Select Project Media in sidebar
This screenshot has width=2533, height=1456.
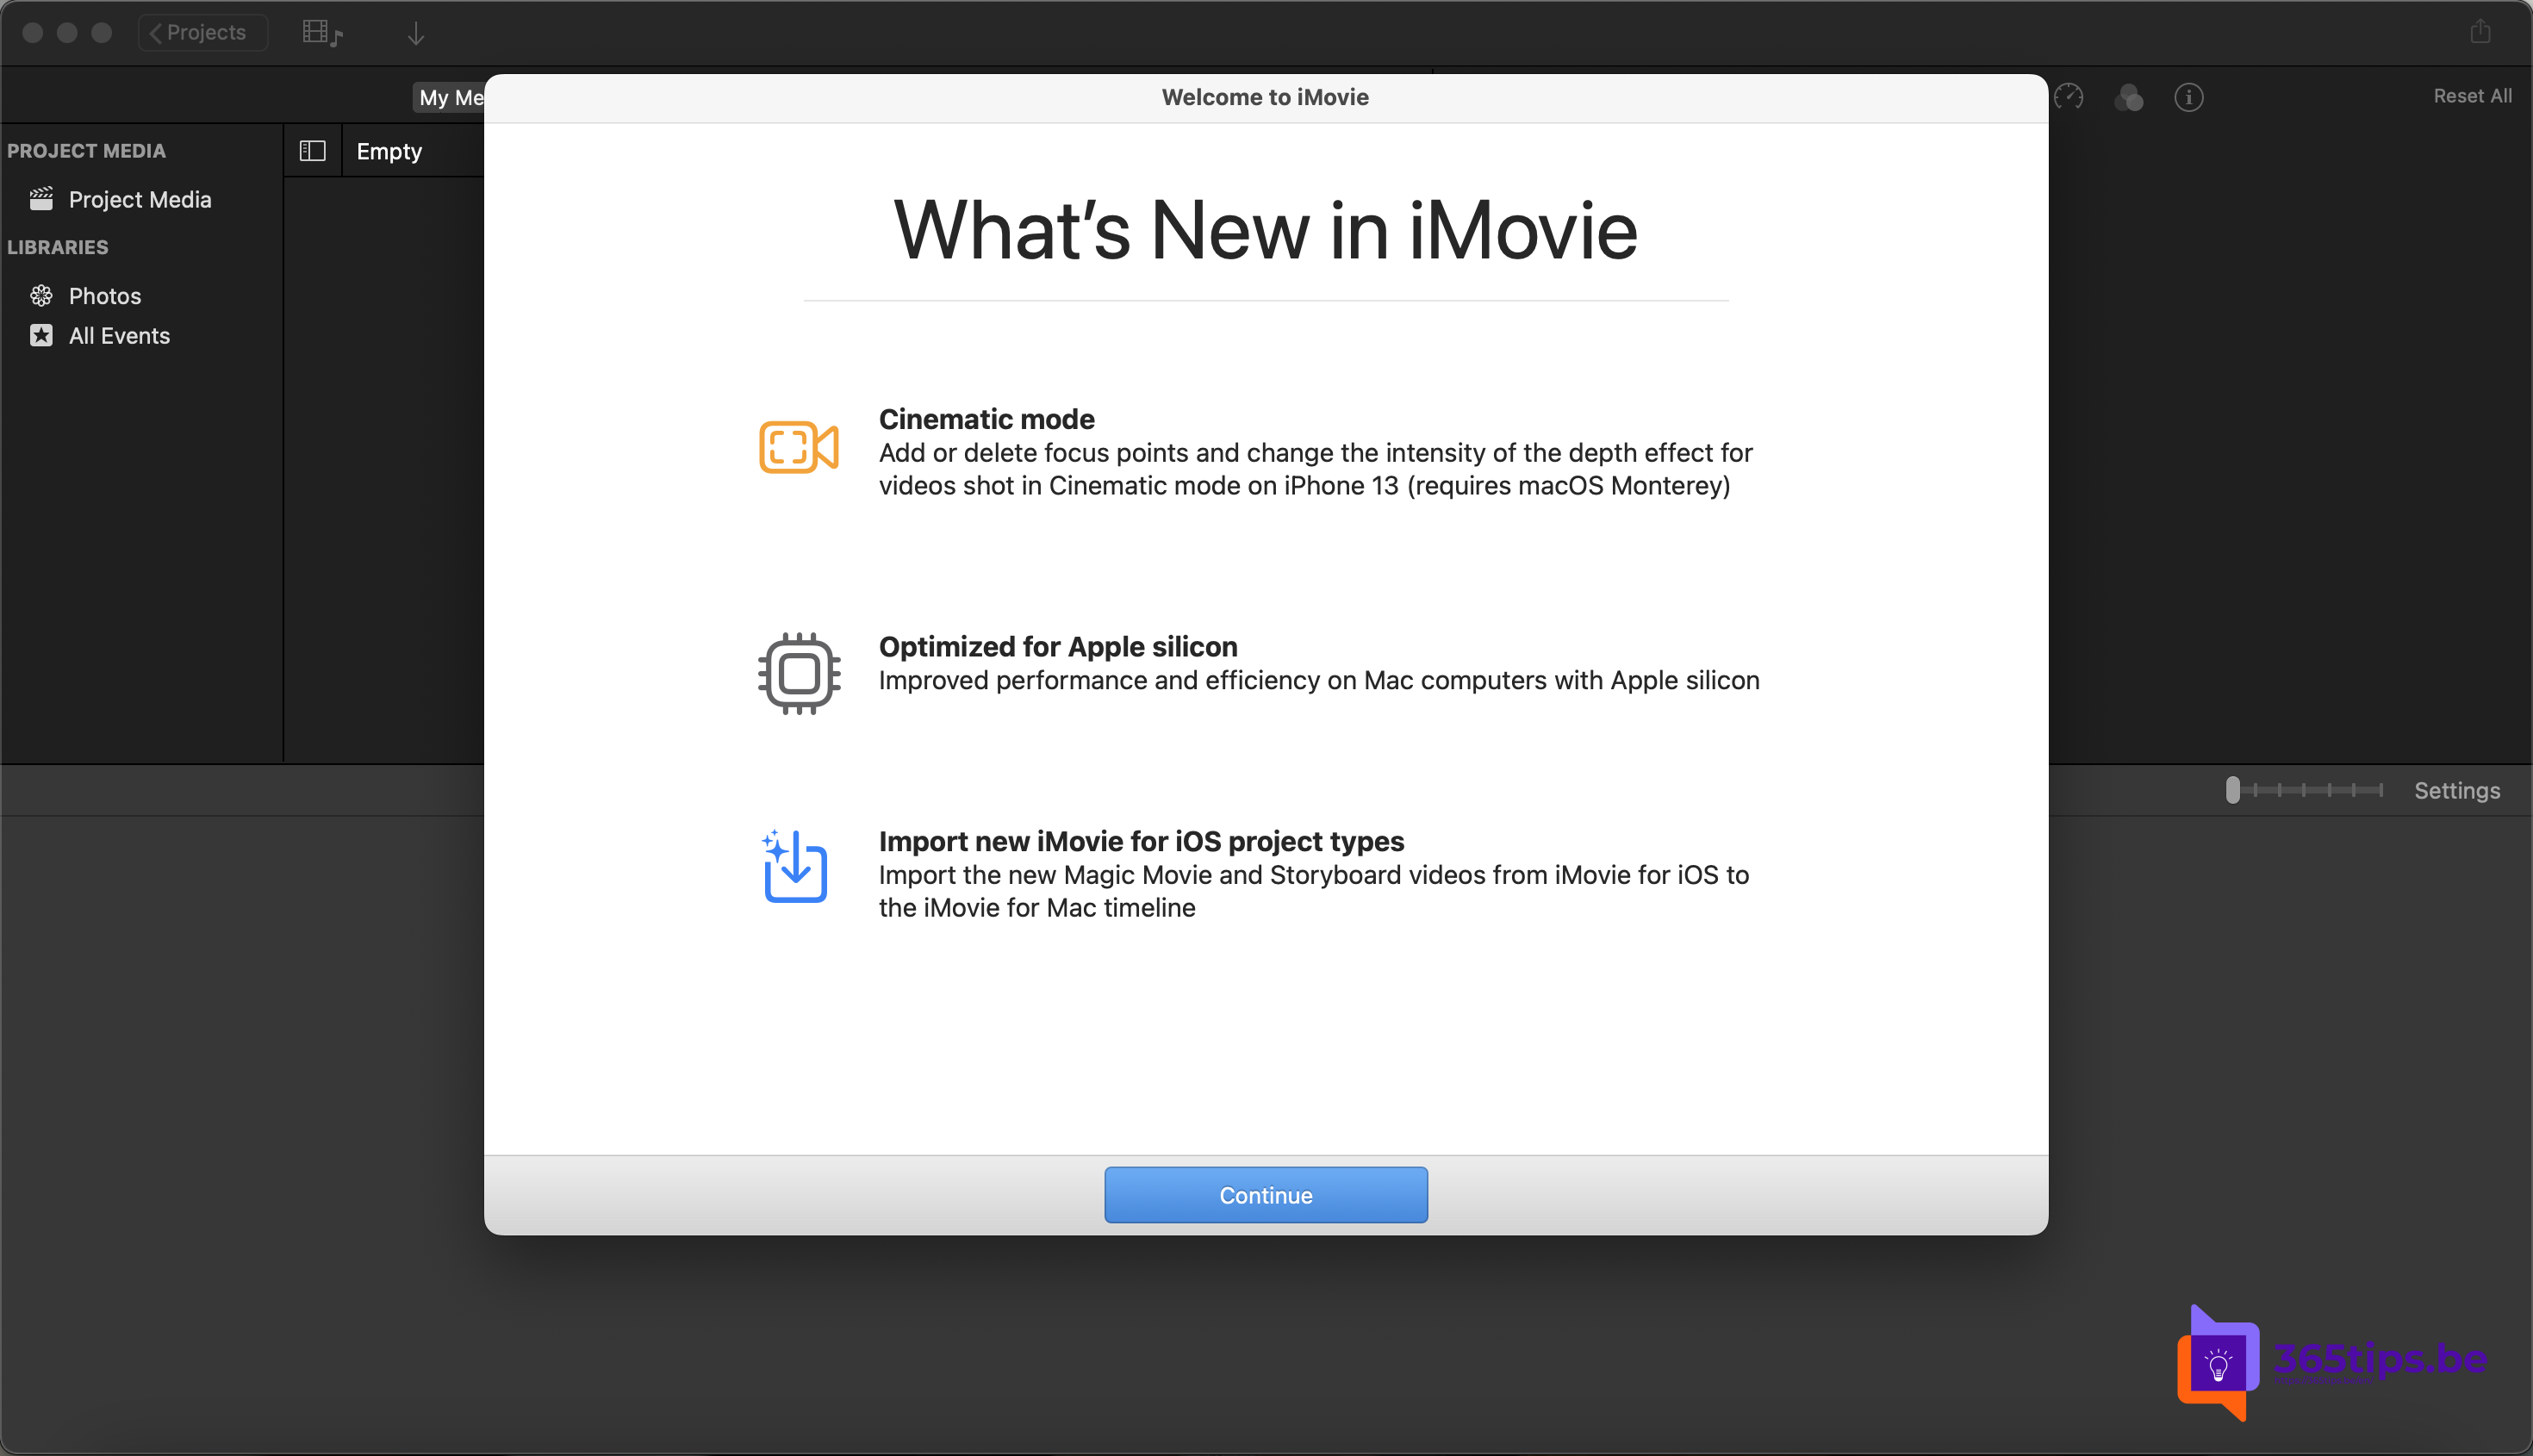pyautogui.click(x=140, y=199)
